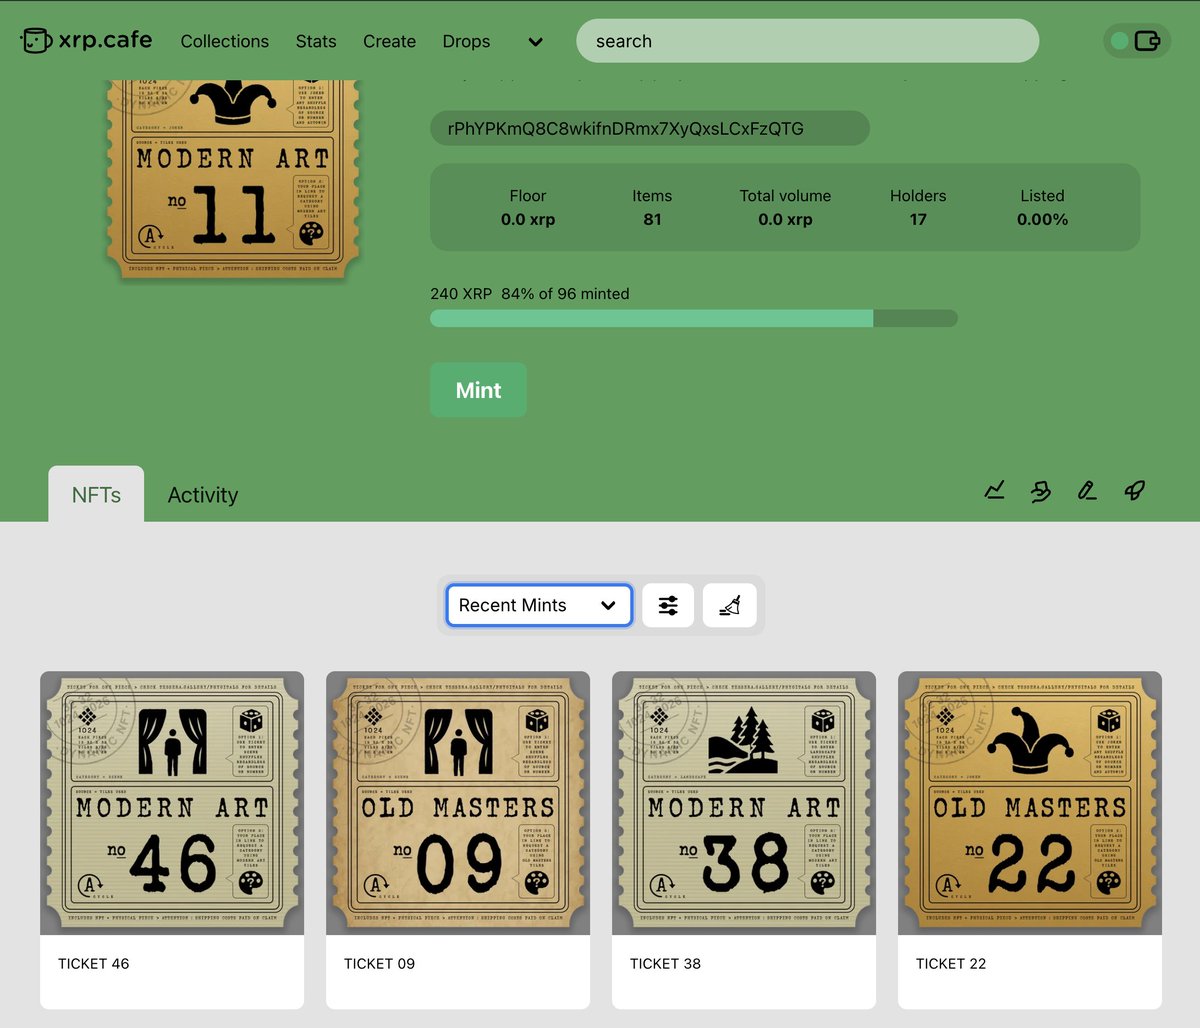Open the filter sliders button
1200x1028 pixels.
[668, 605]
